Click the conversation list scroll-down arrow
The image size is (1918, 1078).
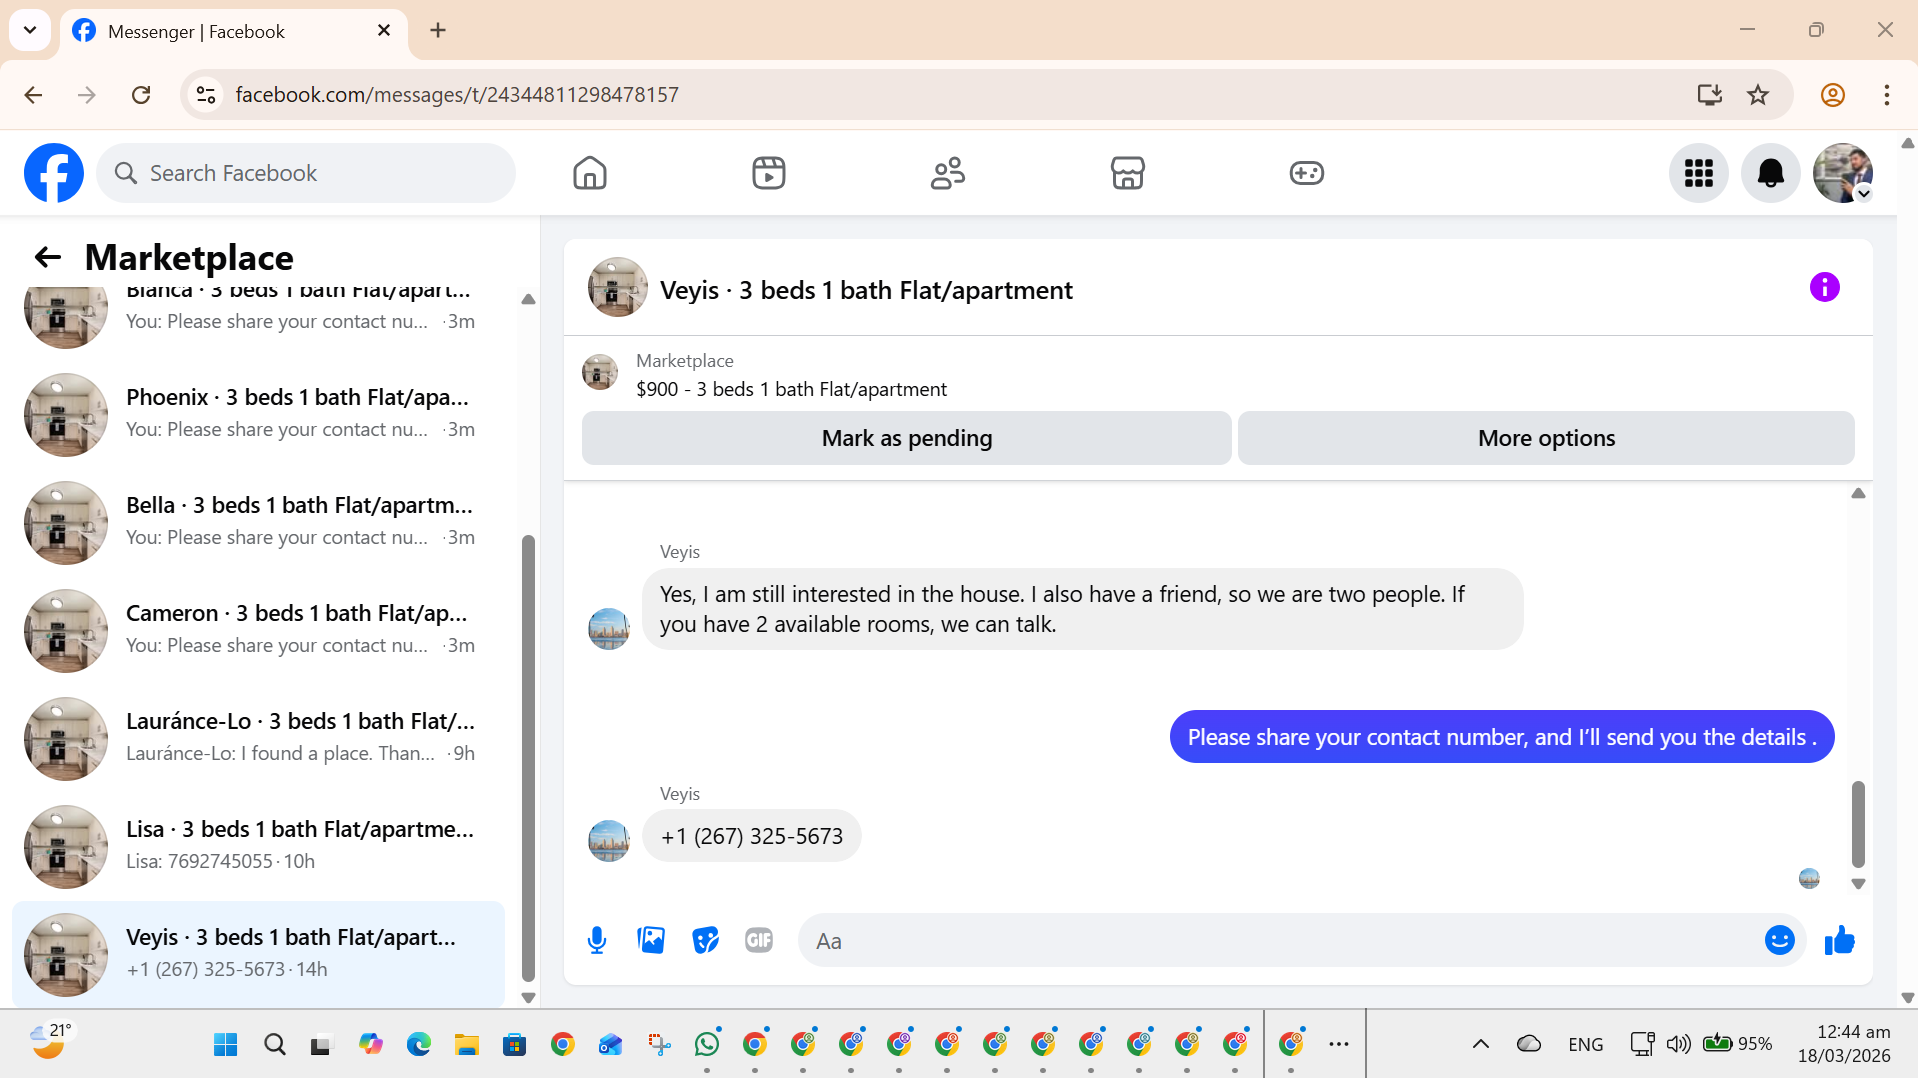click(x=528, y=997)
